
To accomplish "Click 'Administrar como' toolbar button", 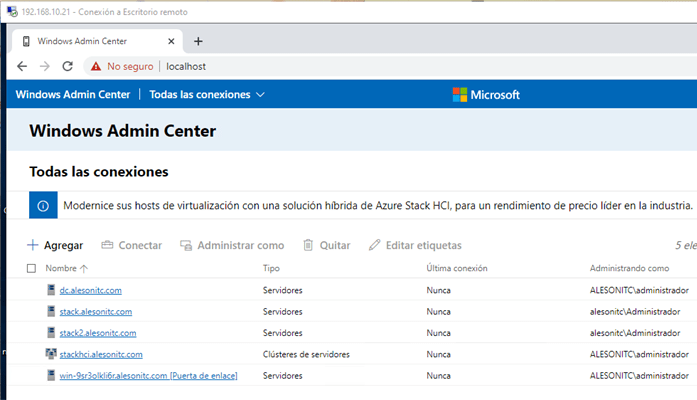I will point(232,245).
